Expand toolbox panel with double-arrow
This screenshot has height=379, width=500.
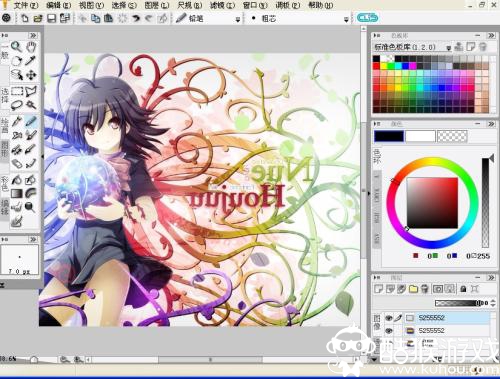tap(33, 35)
